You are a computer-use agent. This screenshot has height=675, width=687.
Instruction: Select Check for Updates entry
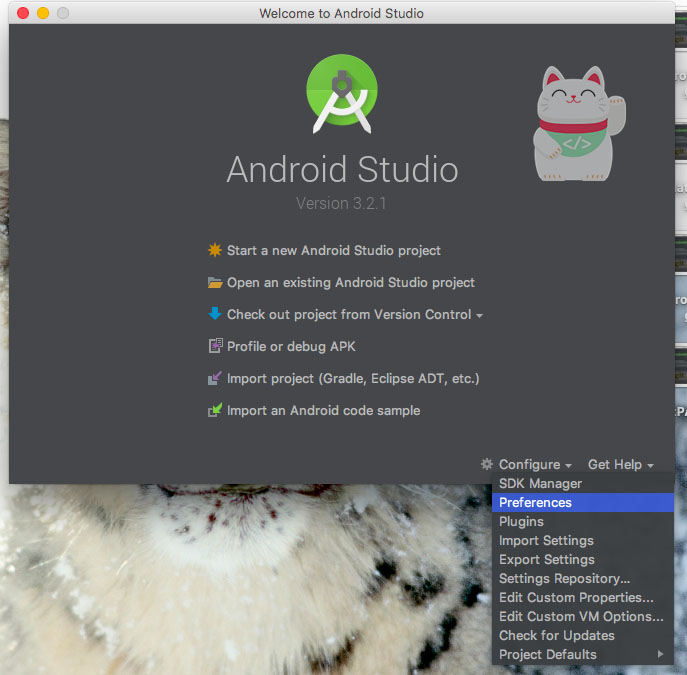point(583,635)
